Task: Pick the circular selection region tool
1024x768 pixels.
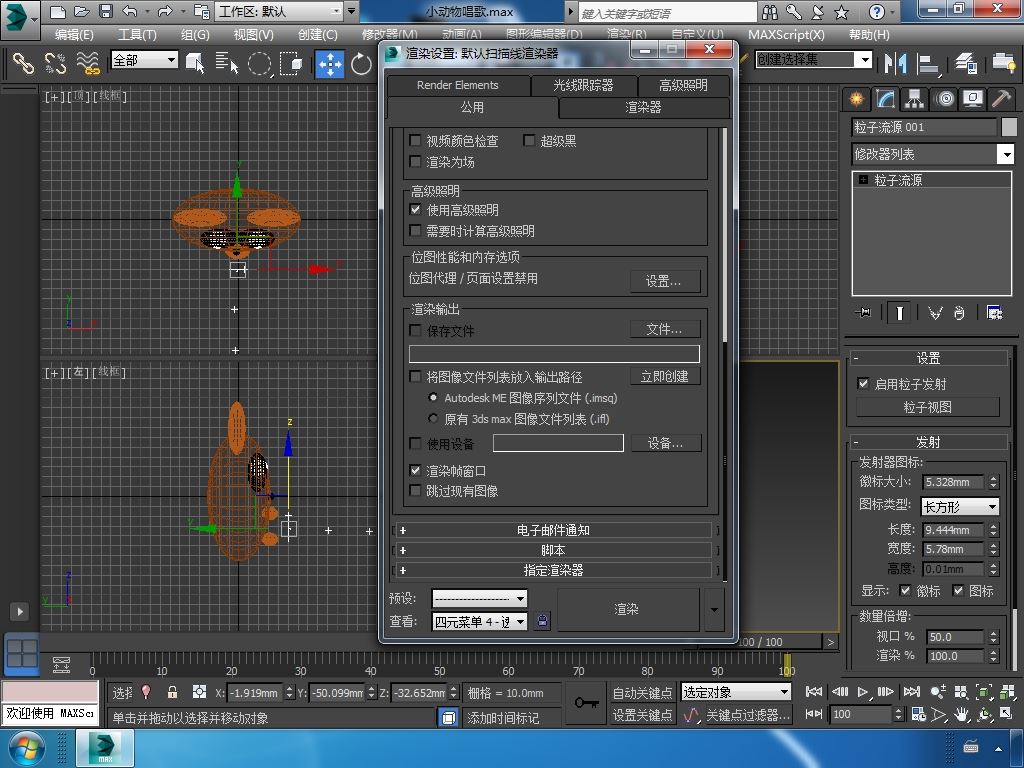Action: click(x=259, y=63)
